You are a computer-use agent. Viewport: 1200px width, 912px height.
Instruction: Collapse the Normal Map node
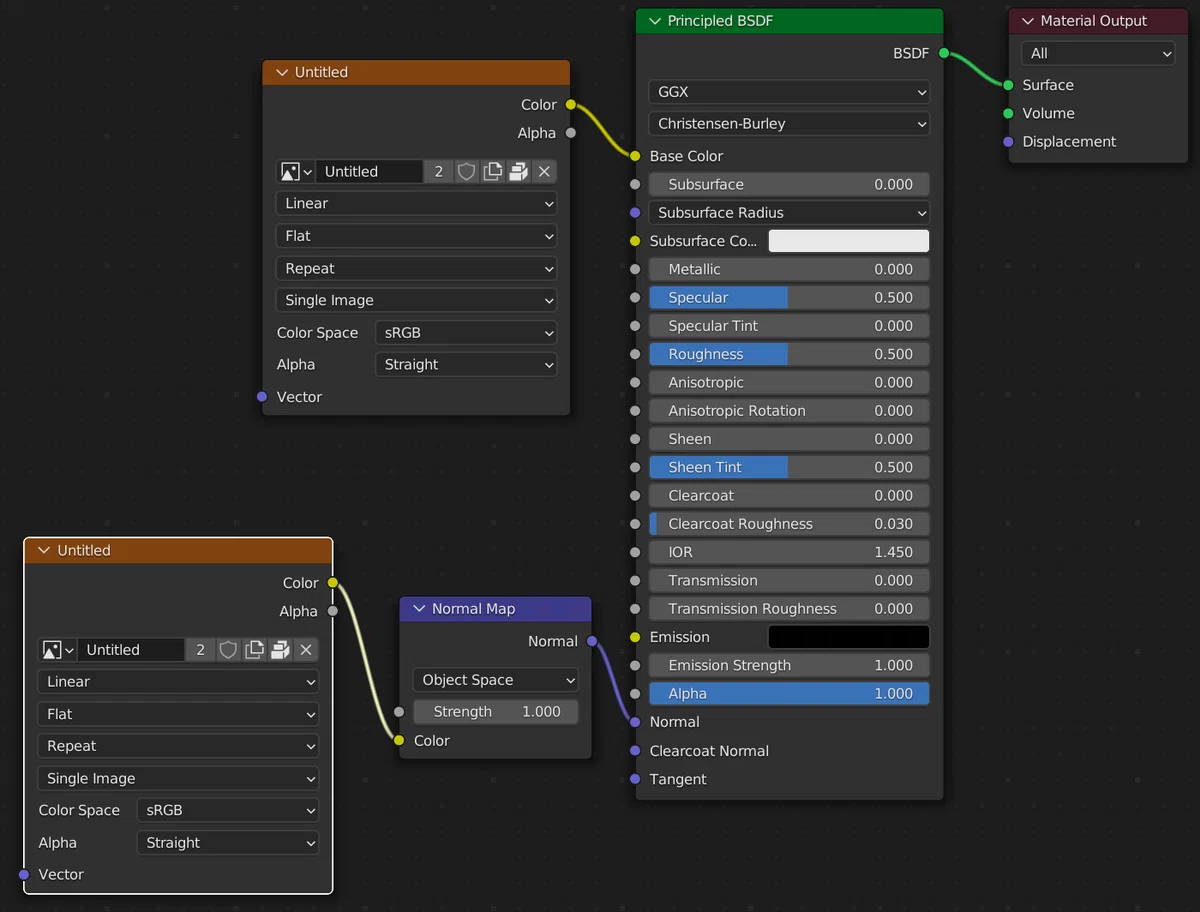pyautogui.click(x=419, y=609)
